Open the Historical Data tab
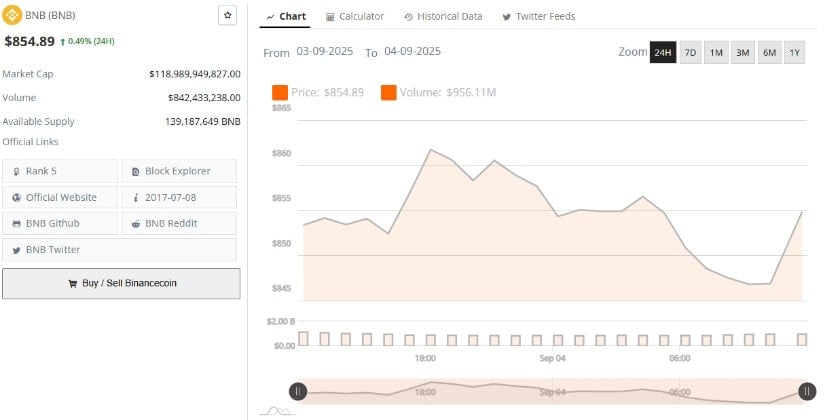 click(x=443, y=17)
